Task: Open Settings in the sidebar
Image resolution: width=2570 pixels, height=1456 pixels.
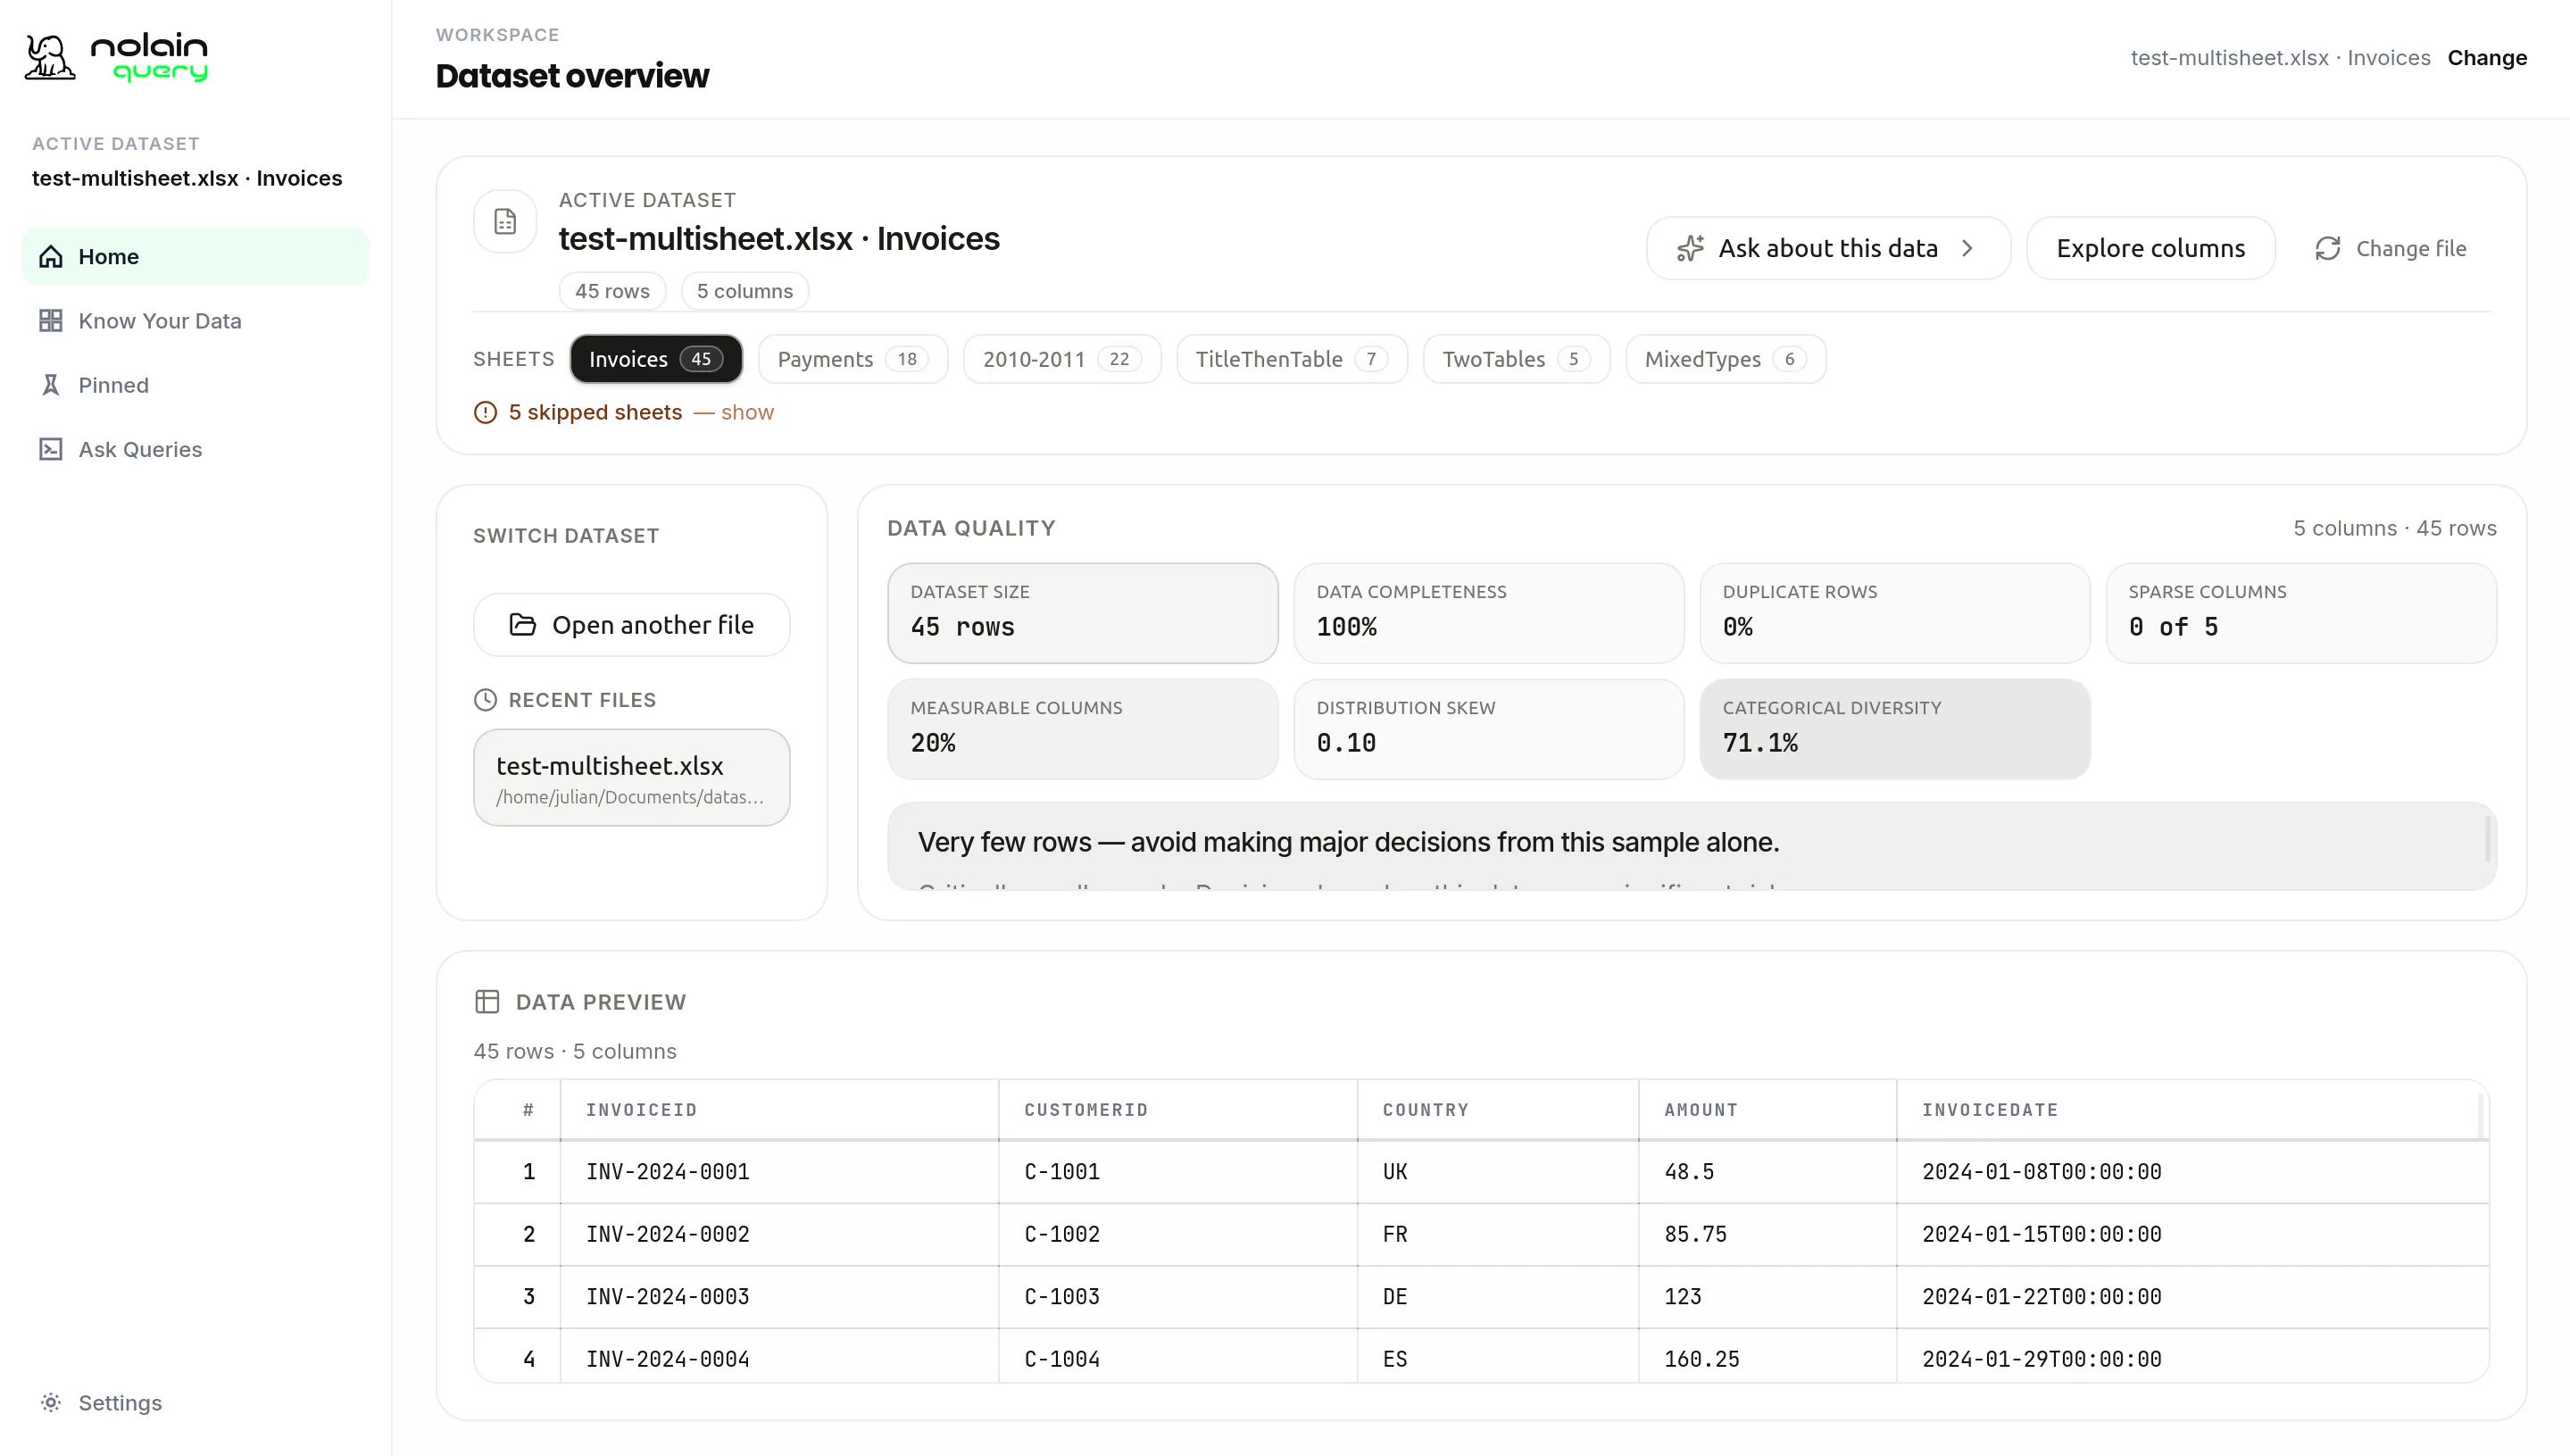Action: tap(195, 1402)
